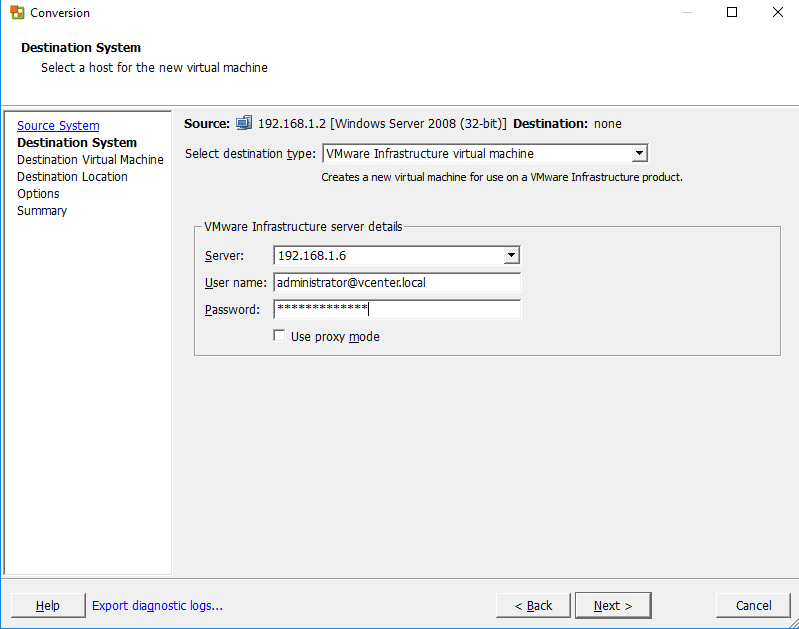Click the Password input field
Screen dimensions: 799x629
pyautogui.click(x=397, y=309)
